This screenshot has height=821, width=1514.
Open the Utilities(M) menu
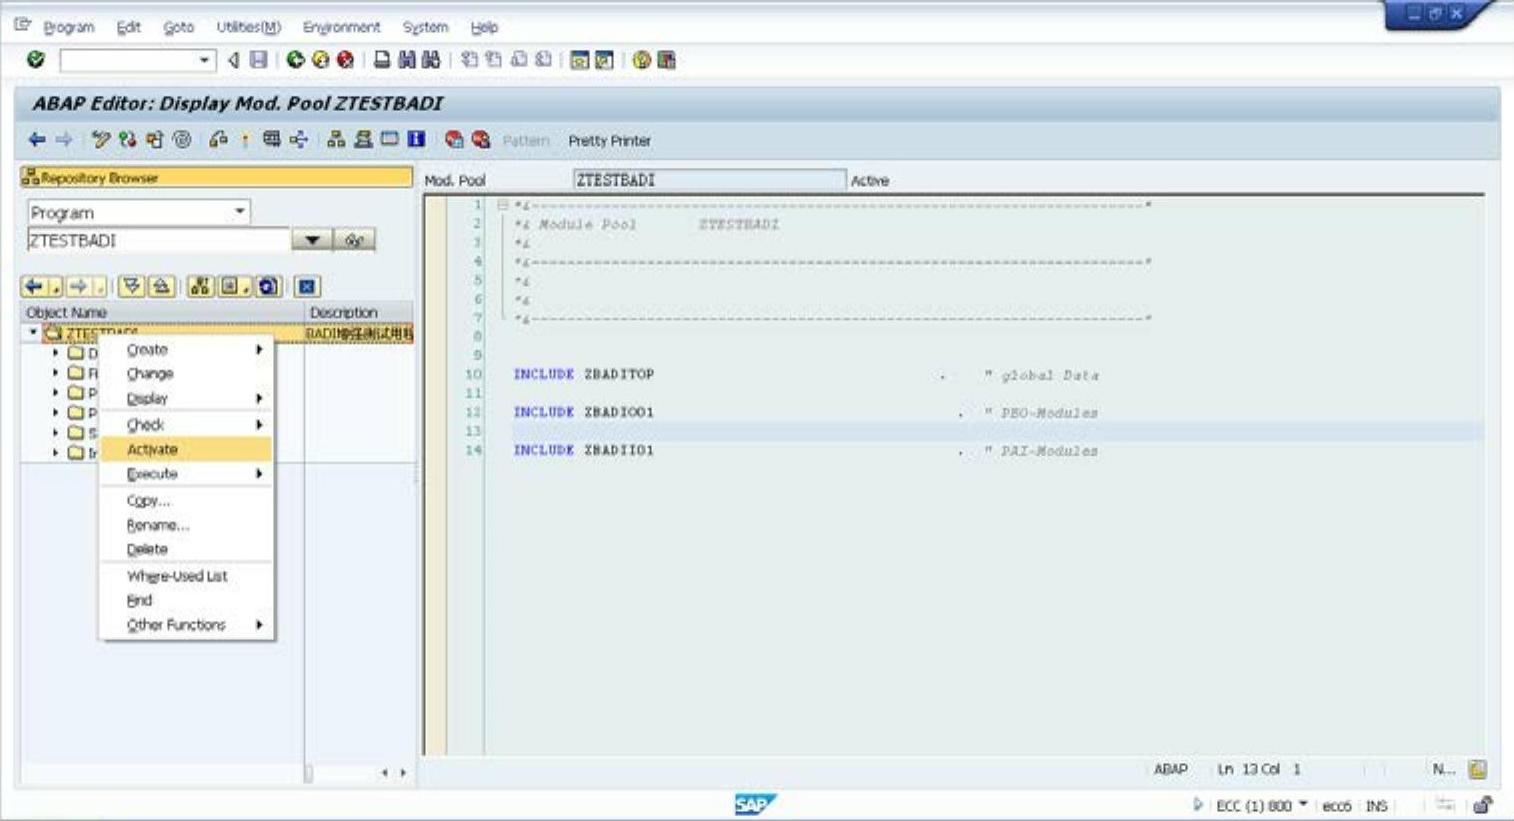[249, 27]
